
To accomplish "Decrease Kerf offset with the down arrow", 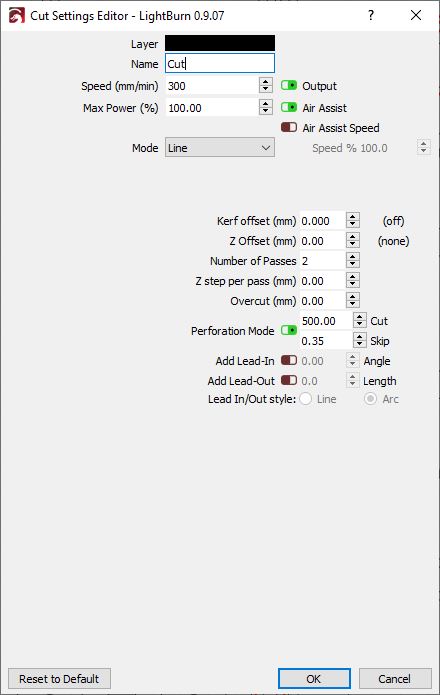I will 353,225.
